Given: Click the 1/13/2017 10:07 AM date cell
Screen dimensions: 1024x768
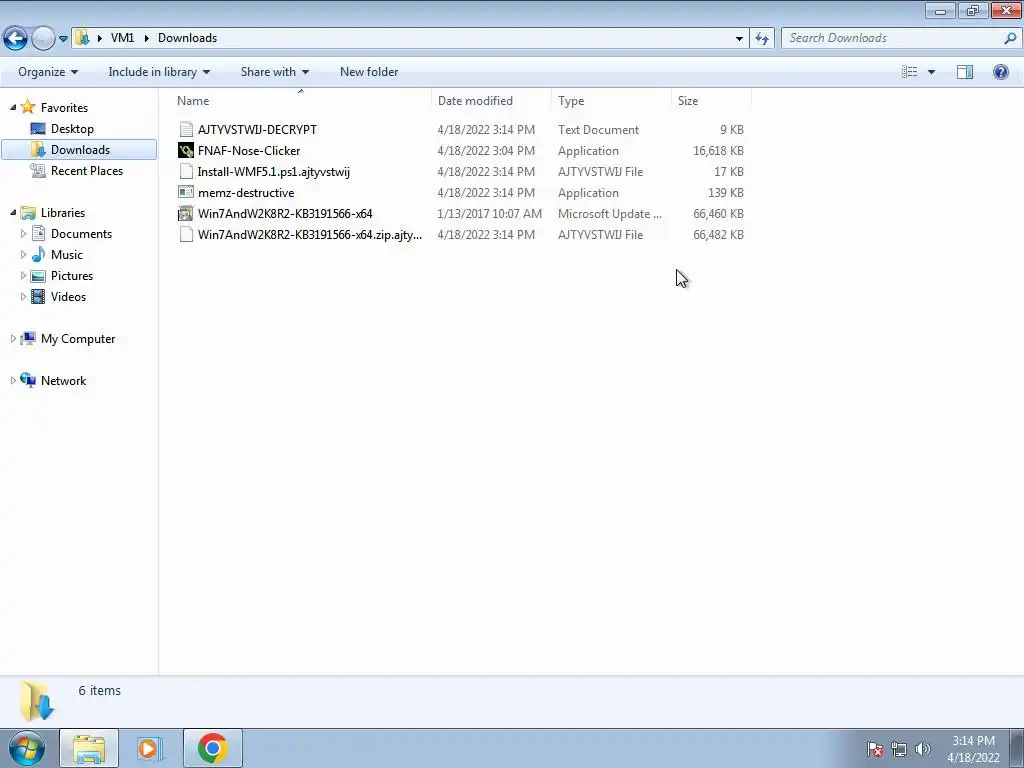Looking at the screenshot, I should tap(490, 214).
